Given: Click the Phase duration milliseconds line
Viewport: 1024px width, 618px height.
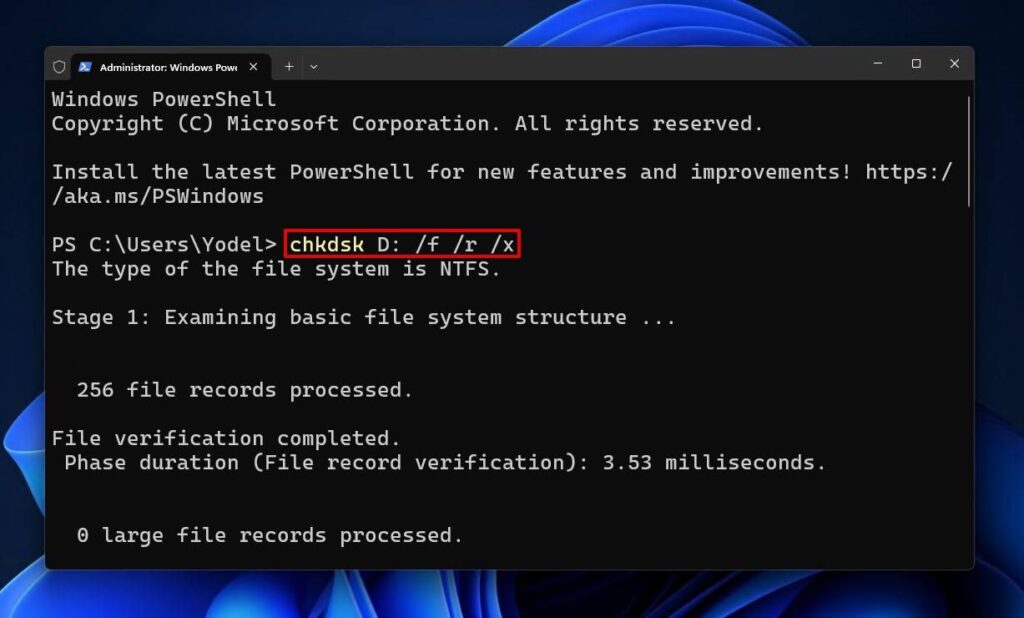Looking at the screenshot, I should point(440,462).
